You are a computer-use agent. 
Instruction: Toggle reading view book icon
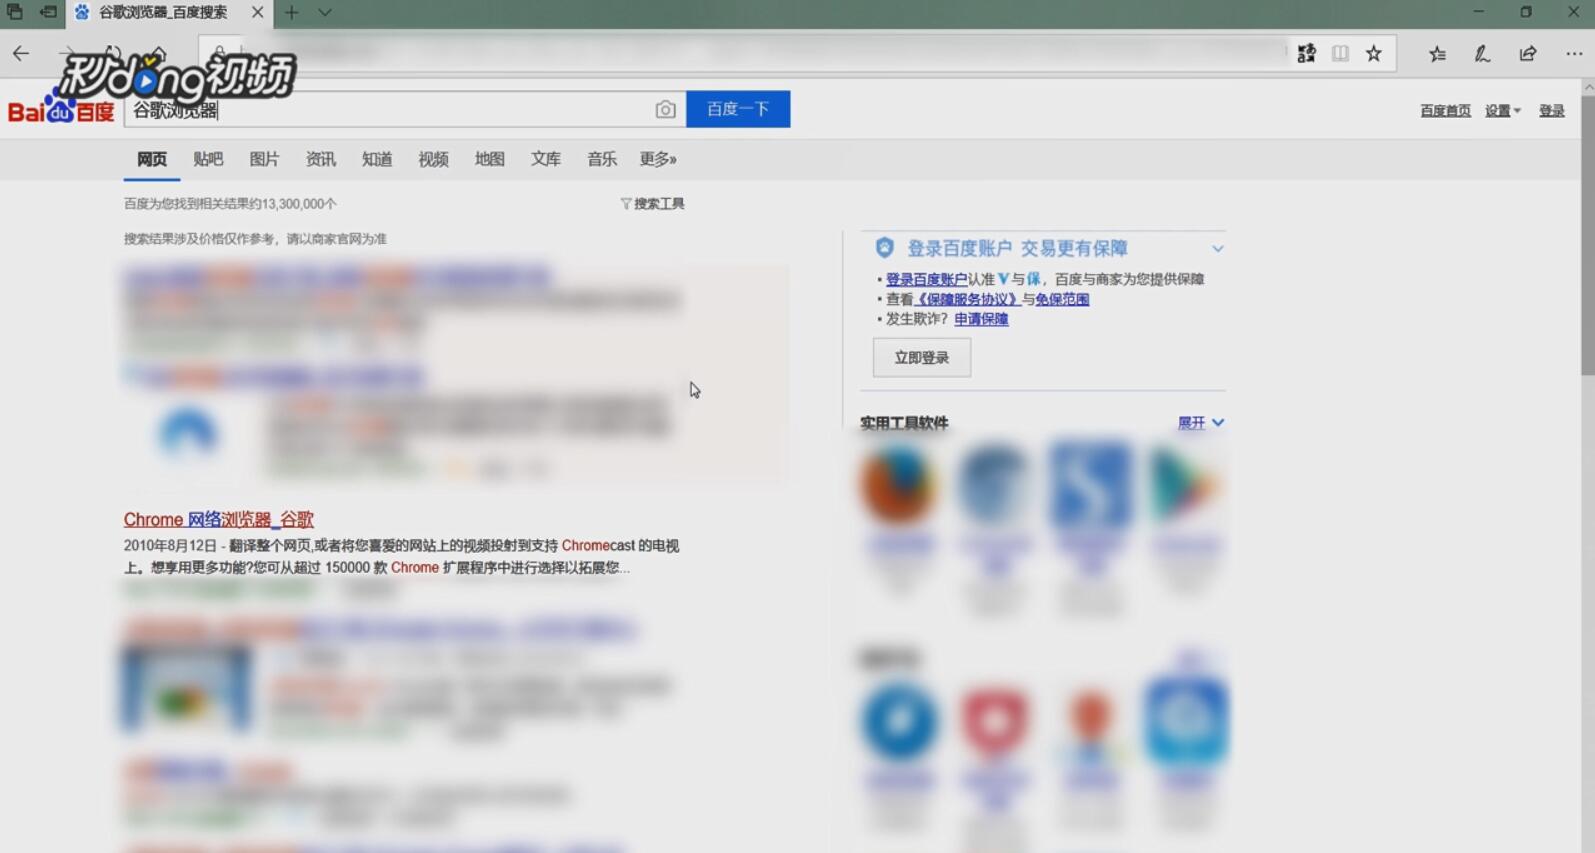point(1340,54)
